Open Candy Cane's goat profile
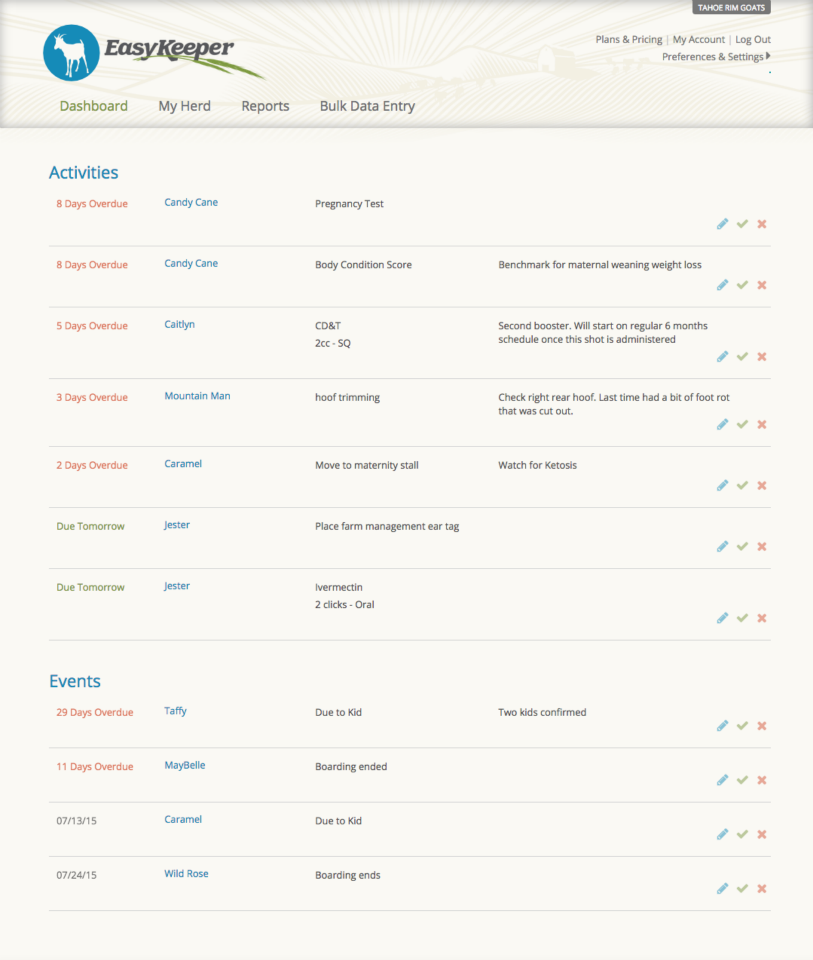Screen dimensions: 813x960 pyautogui.click(x=190, y=201)
